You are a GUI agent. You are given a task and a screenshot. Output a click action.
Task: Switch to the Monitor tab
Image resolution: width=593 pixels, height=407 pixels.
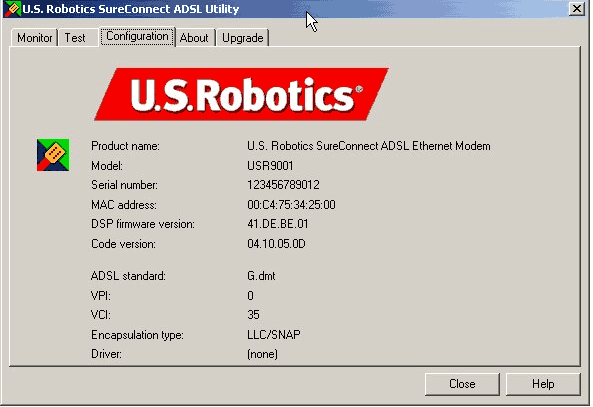[x=34, y=38]
